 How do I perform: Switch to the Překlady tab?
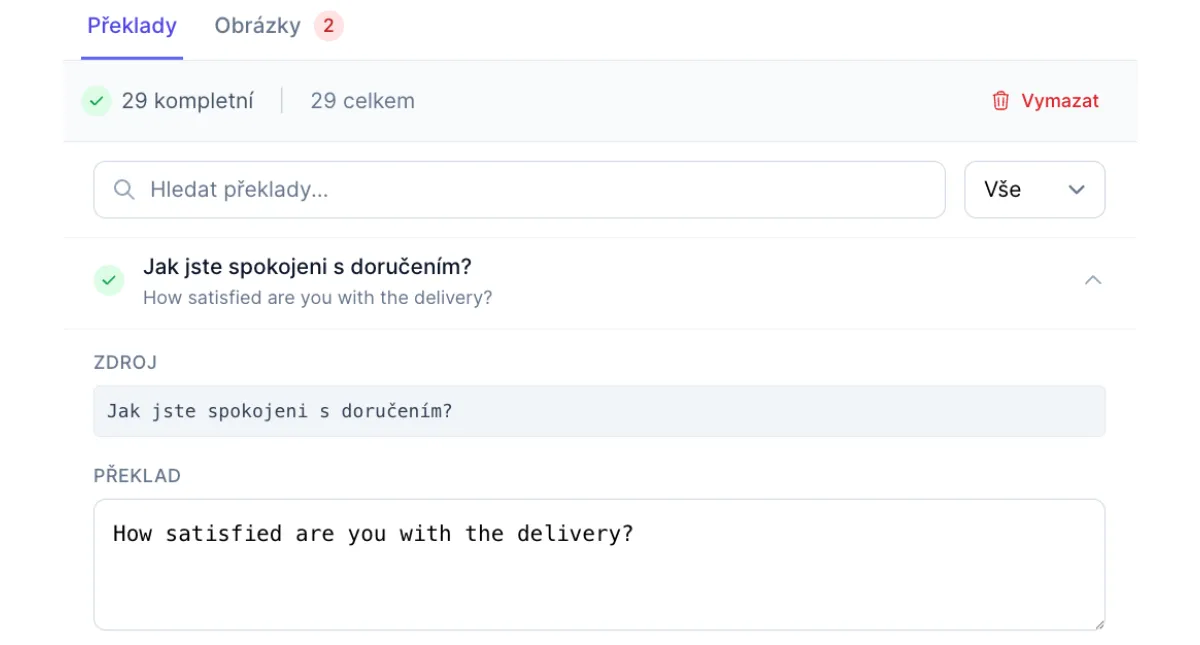click(132, 26)
